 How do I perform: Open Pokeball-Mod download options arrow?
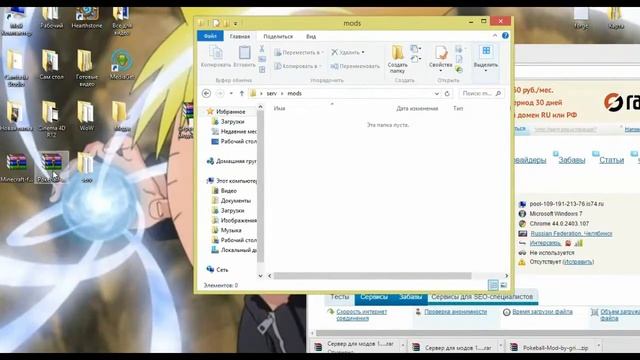coord(599,346)
